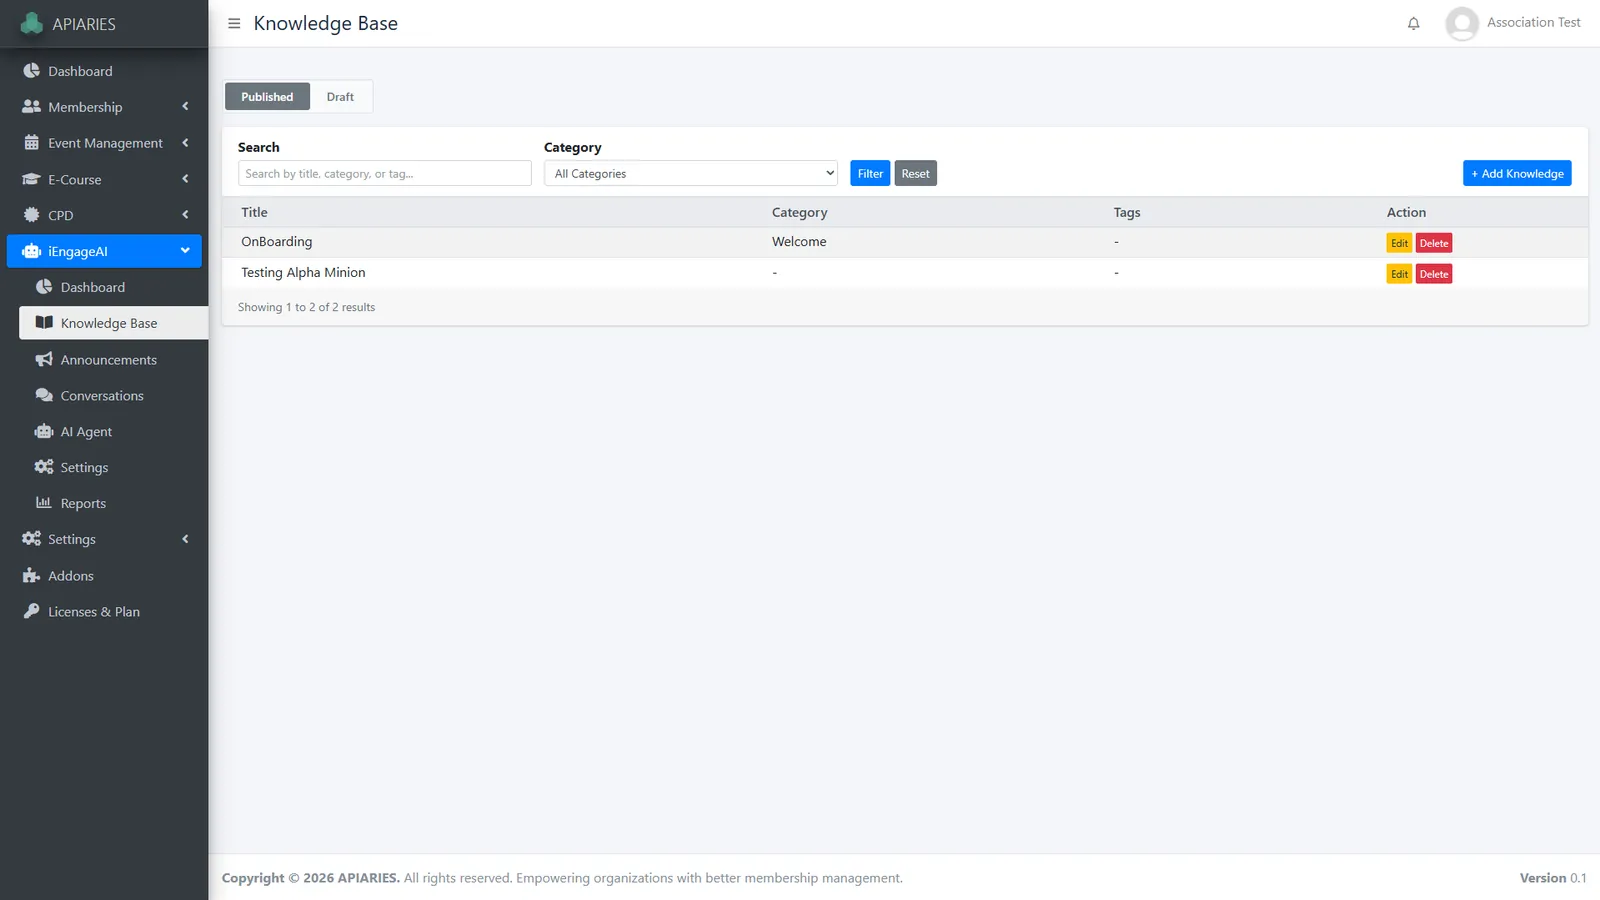Edit the Testing Alpha Minion entry

[1399, 274]
